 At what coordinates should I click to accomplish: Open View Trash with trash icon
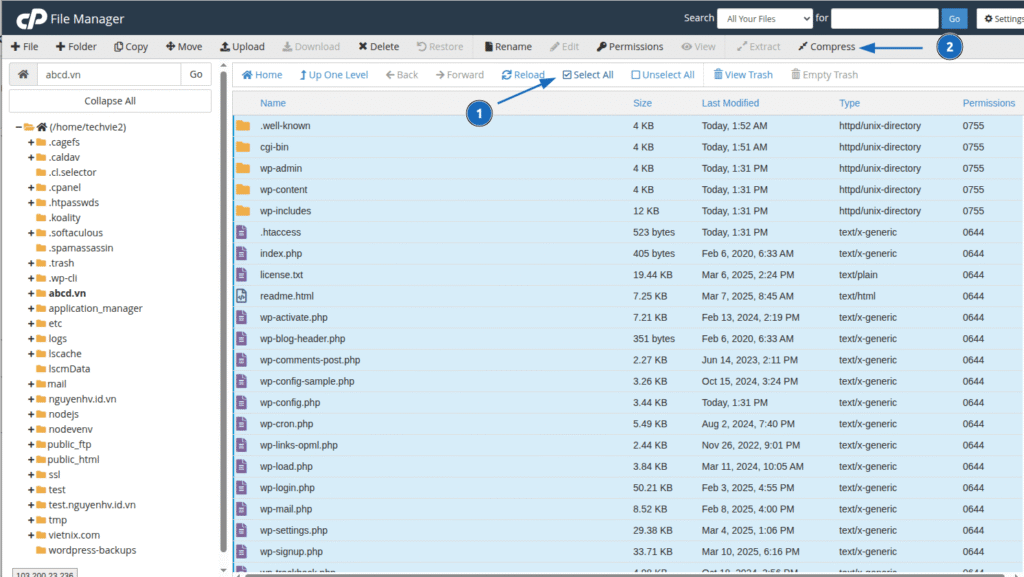pyautogui.click(x=718, y=75)
